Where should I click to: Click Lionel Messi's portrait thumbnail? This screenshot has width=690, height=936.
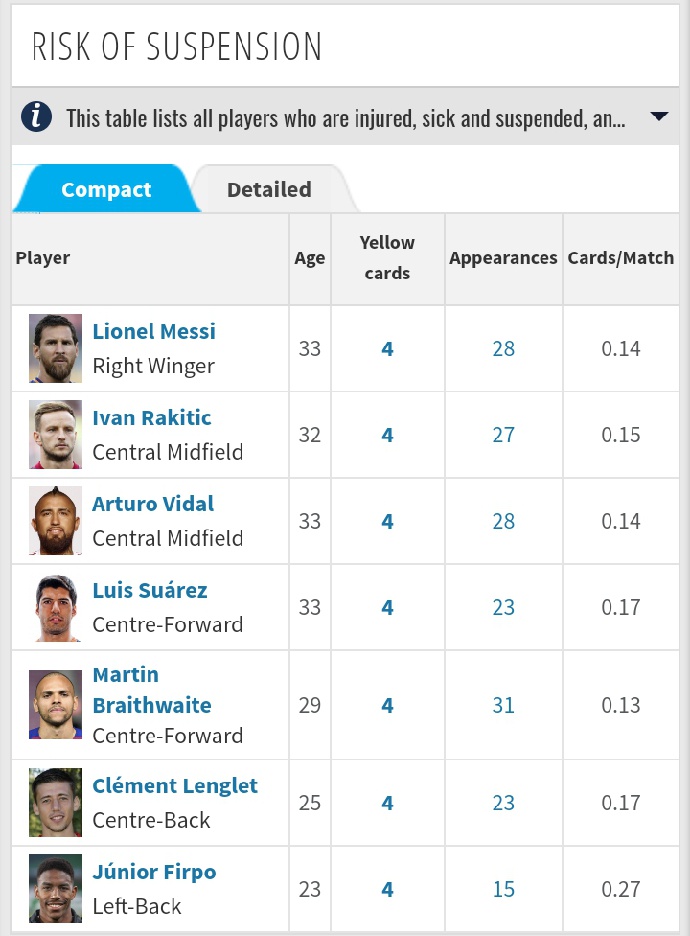pyautogui.click(x=55, y=348)
